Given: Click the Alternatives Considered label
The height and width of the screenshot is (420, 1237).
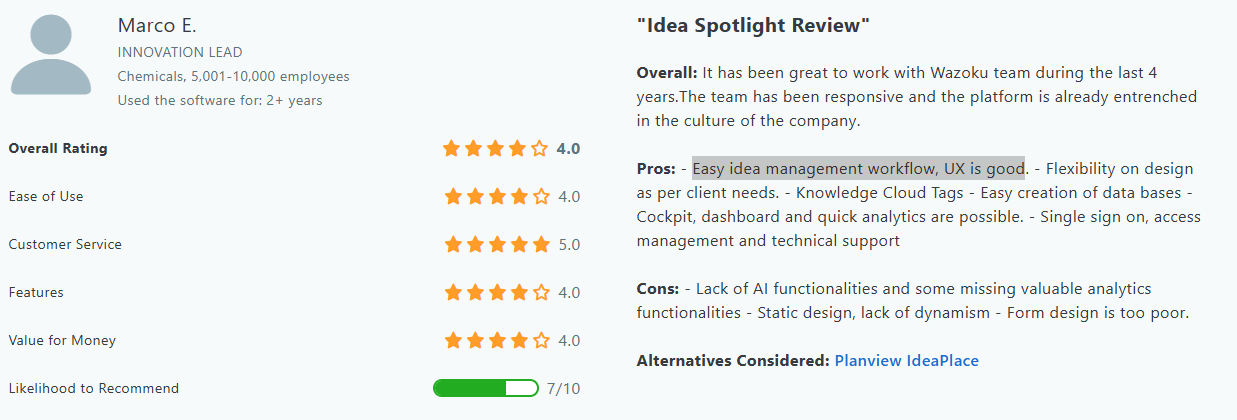Looking at the screenshot, I should click(x=733, y=360).
